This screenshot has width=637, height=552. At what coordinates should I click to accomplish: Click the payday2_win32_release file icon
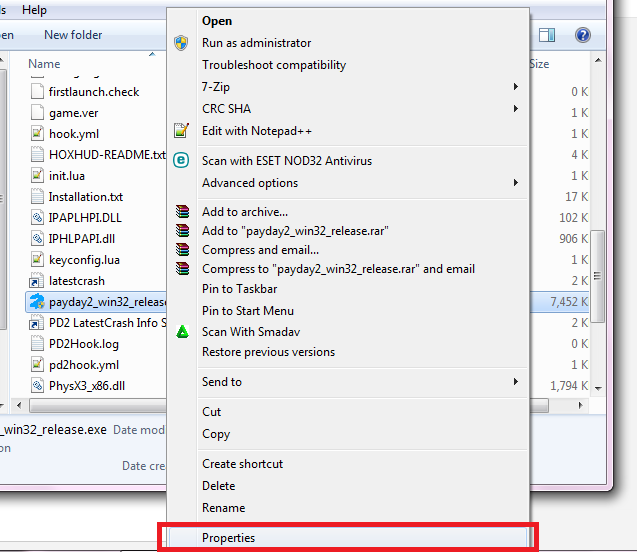click(x=37, y=302)
